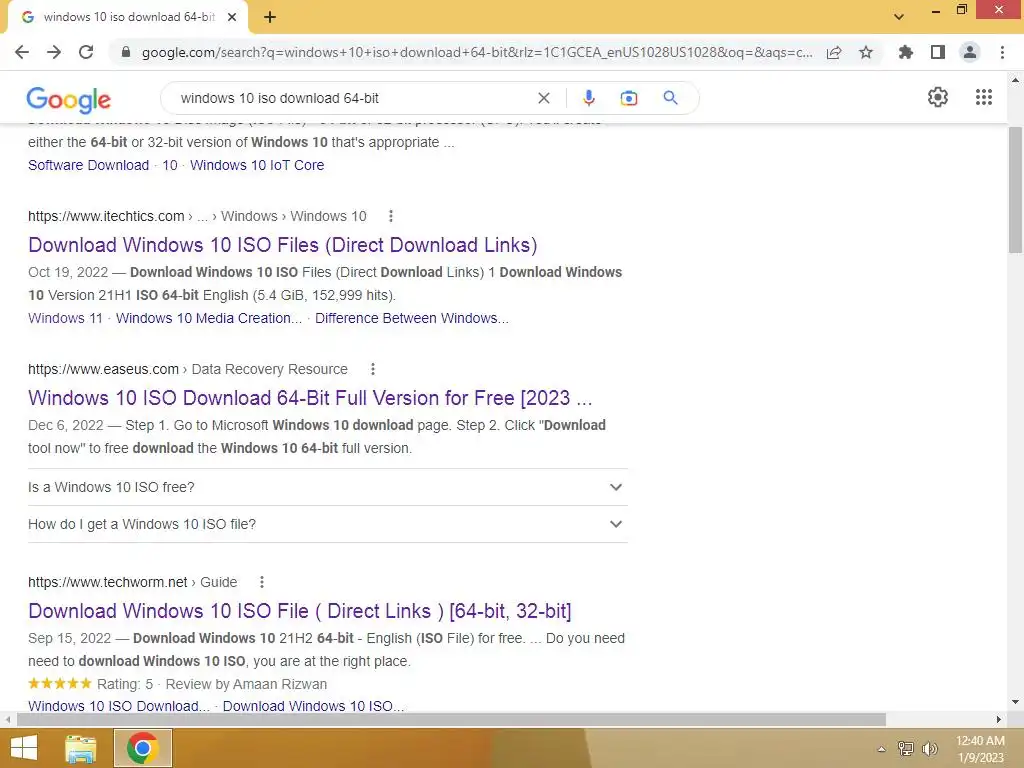1024x768 pixels.
Task: Open File Explorer from the taskbar
Action: pyautogui.click(x=81, y=748)
